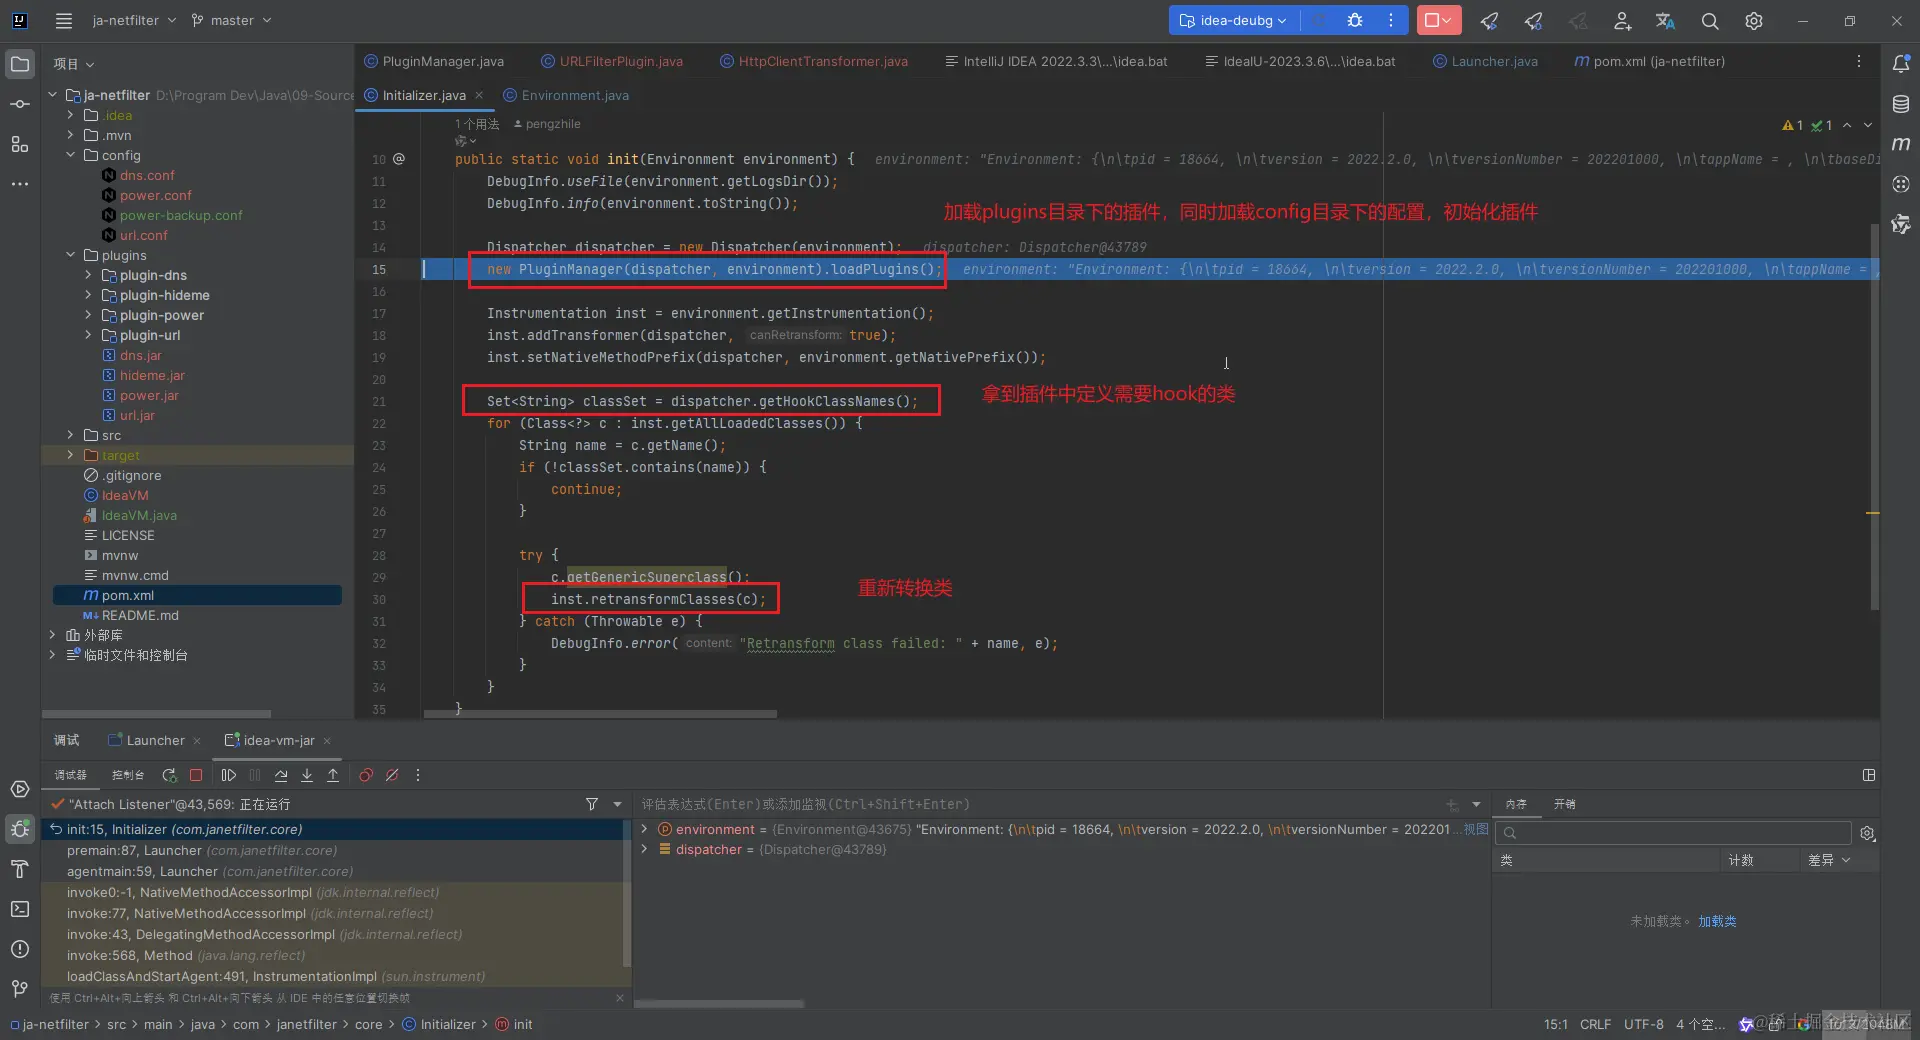Select dns.conf file in config
Image resolution: width=1920 pixels, height=1040 pixels.
pyautogui.click(x=147, y=175)
